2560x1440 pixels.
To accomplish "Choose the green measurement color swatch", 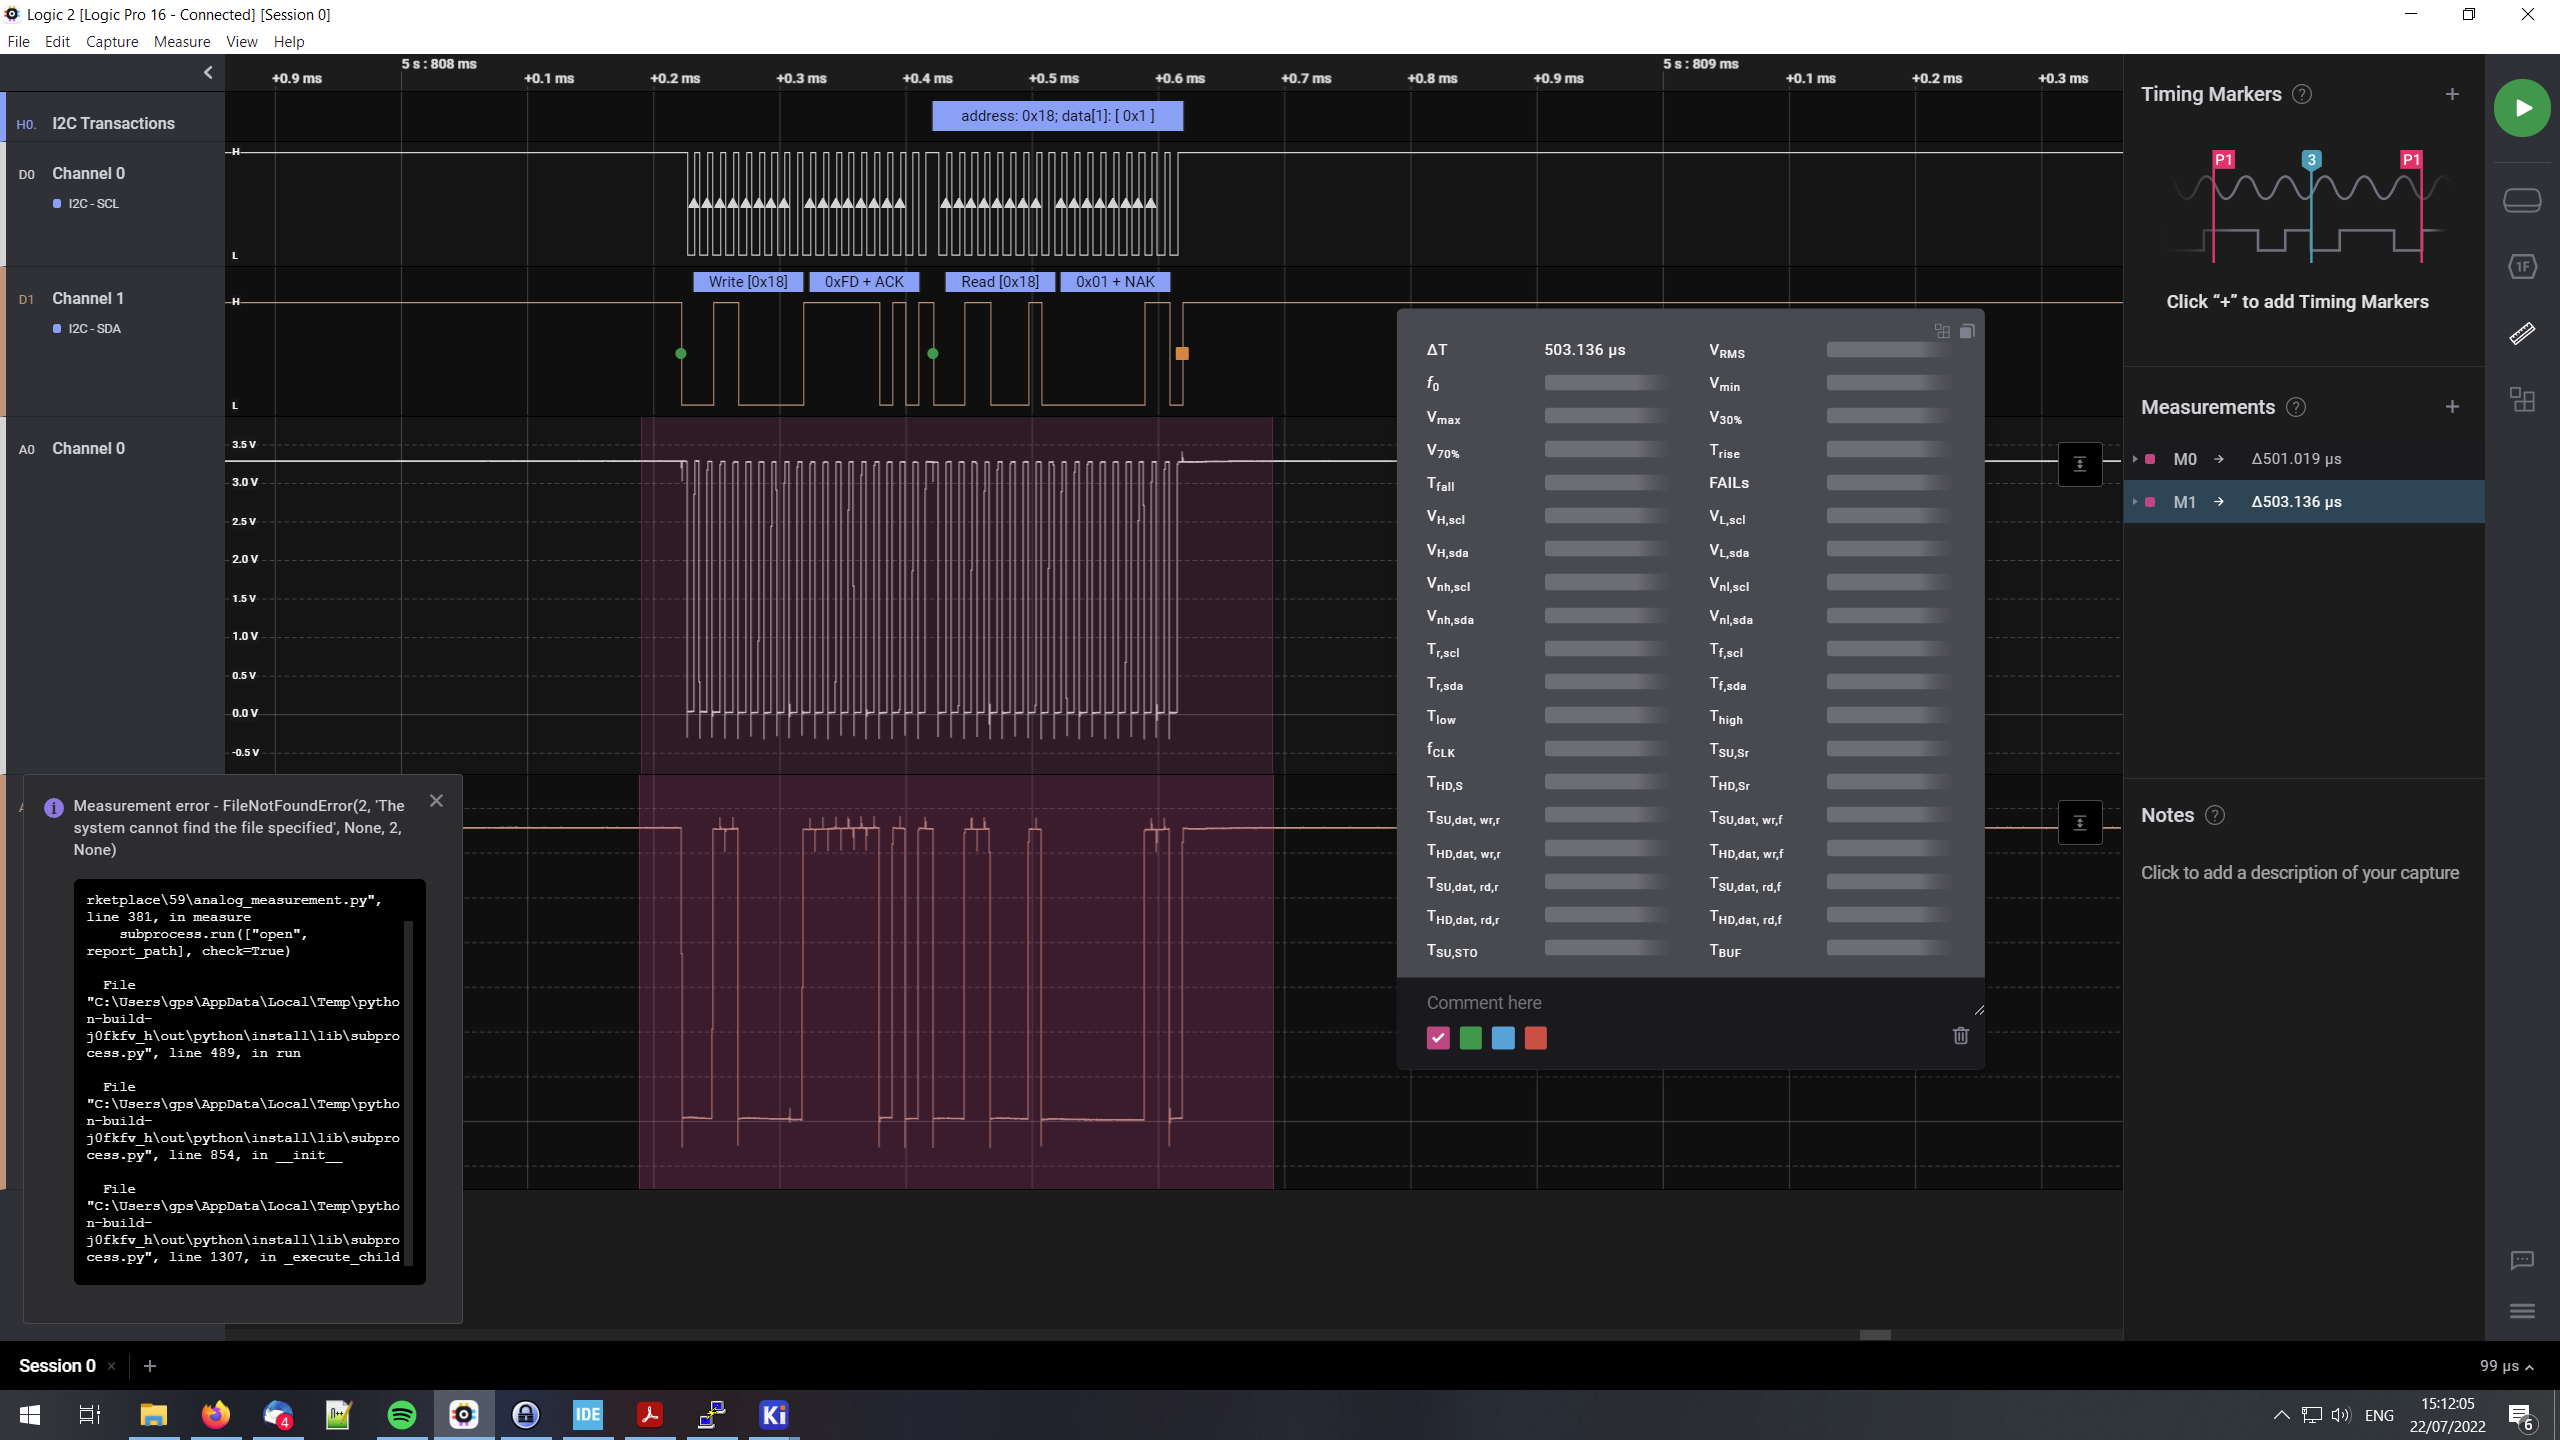I will pos(1470,1038).
